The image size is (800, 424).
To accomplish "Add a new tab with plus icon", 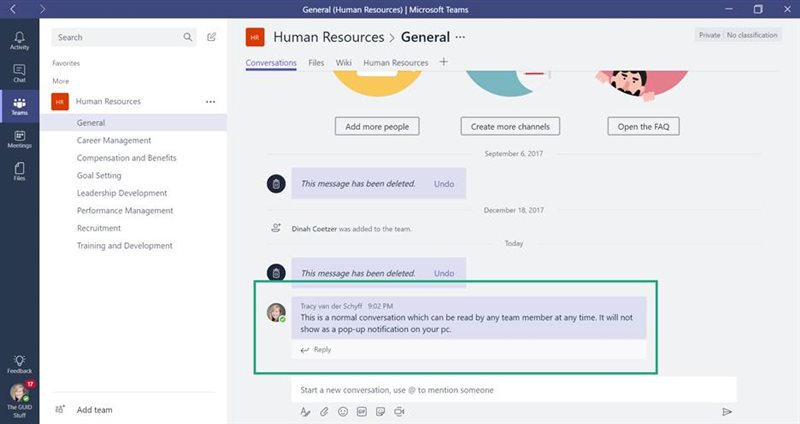I will (443, 62).
